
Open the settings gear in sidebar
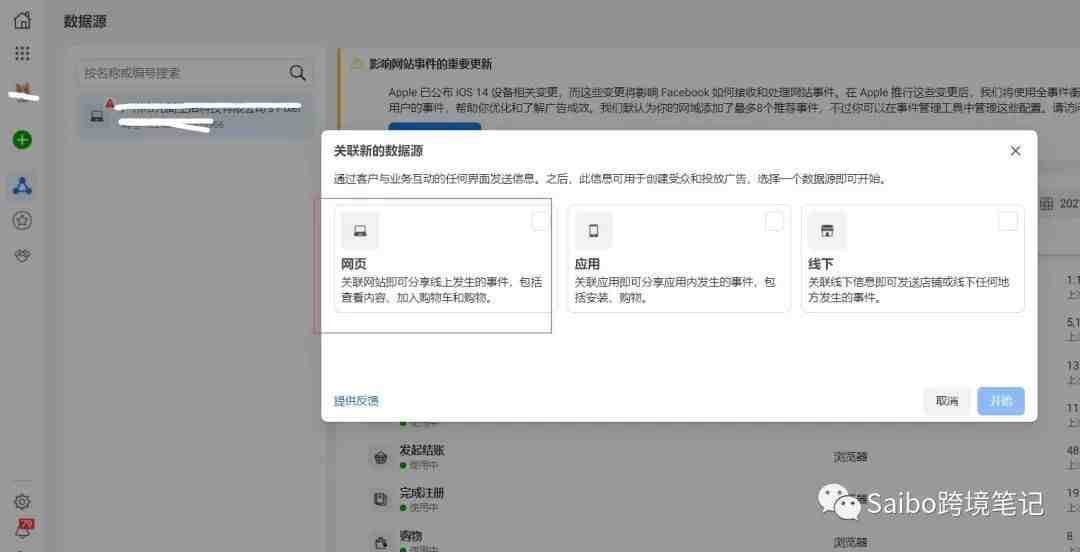click(x=22, y=502)
